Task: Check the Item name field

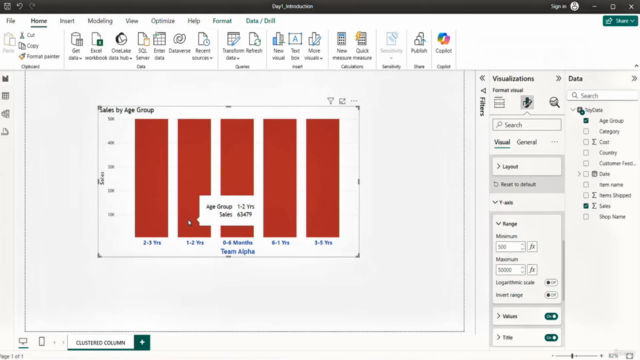Action: [586, 184]
